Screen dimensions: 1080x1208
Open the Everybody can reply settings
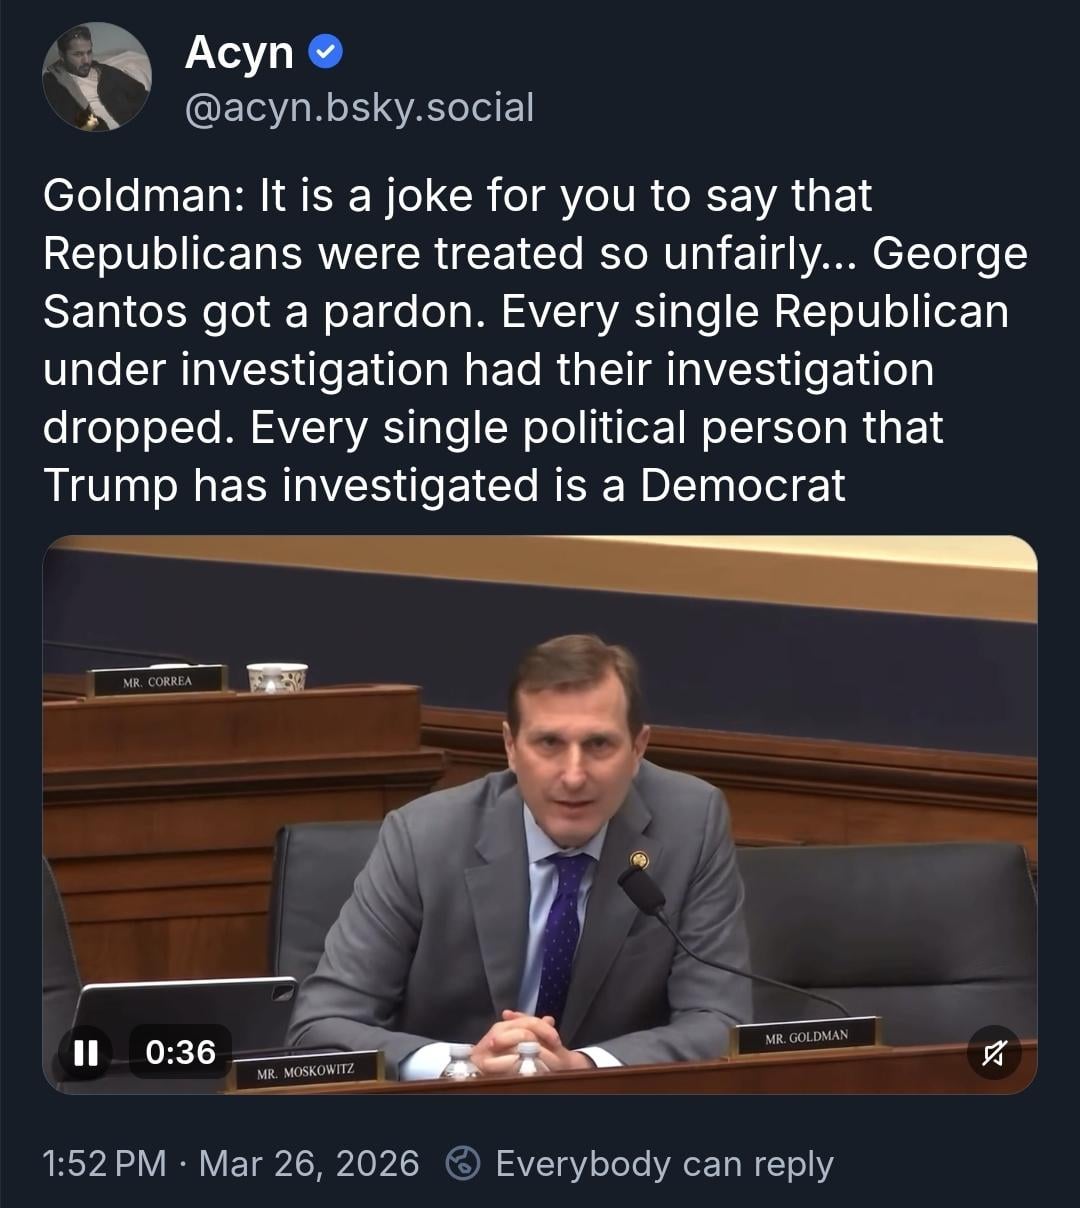tap(663, 1164)
